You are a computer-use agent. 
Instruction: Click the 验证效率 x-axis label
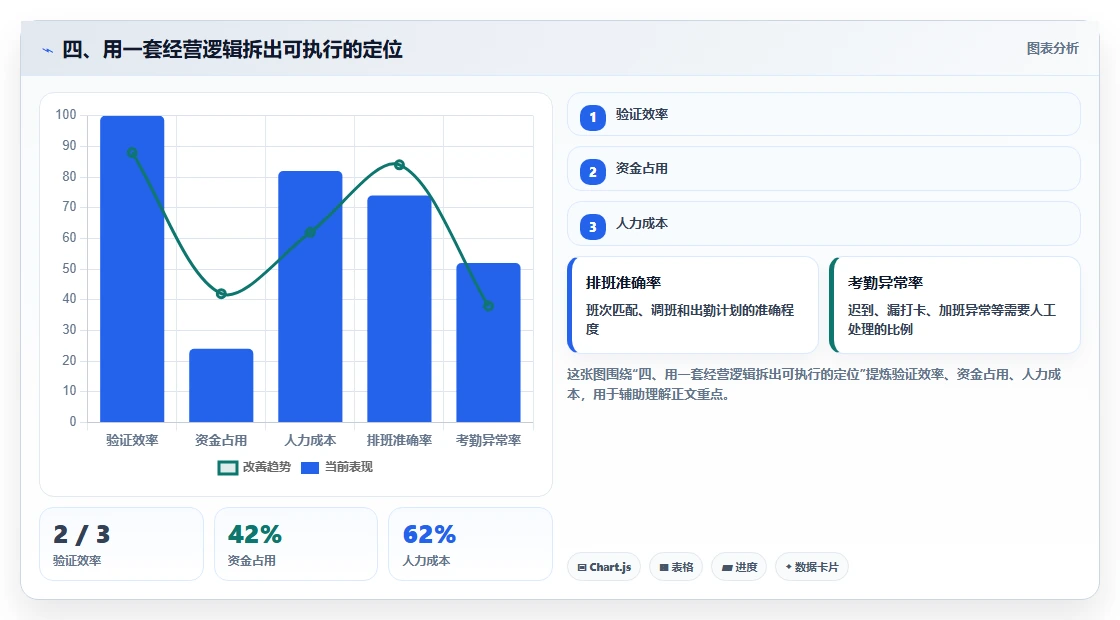(132, 440)
